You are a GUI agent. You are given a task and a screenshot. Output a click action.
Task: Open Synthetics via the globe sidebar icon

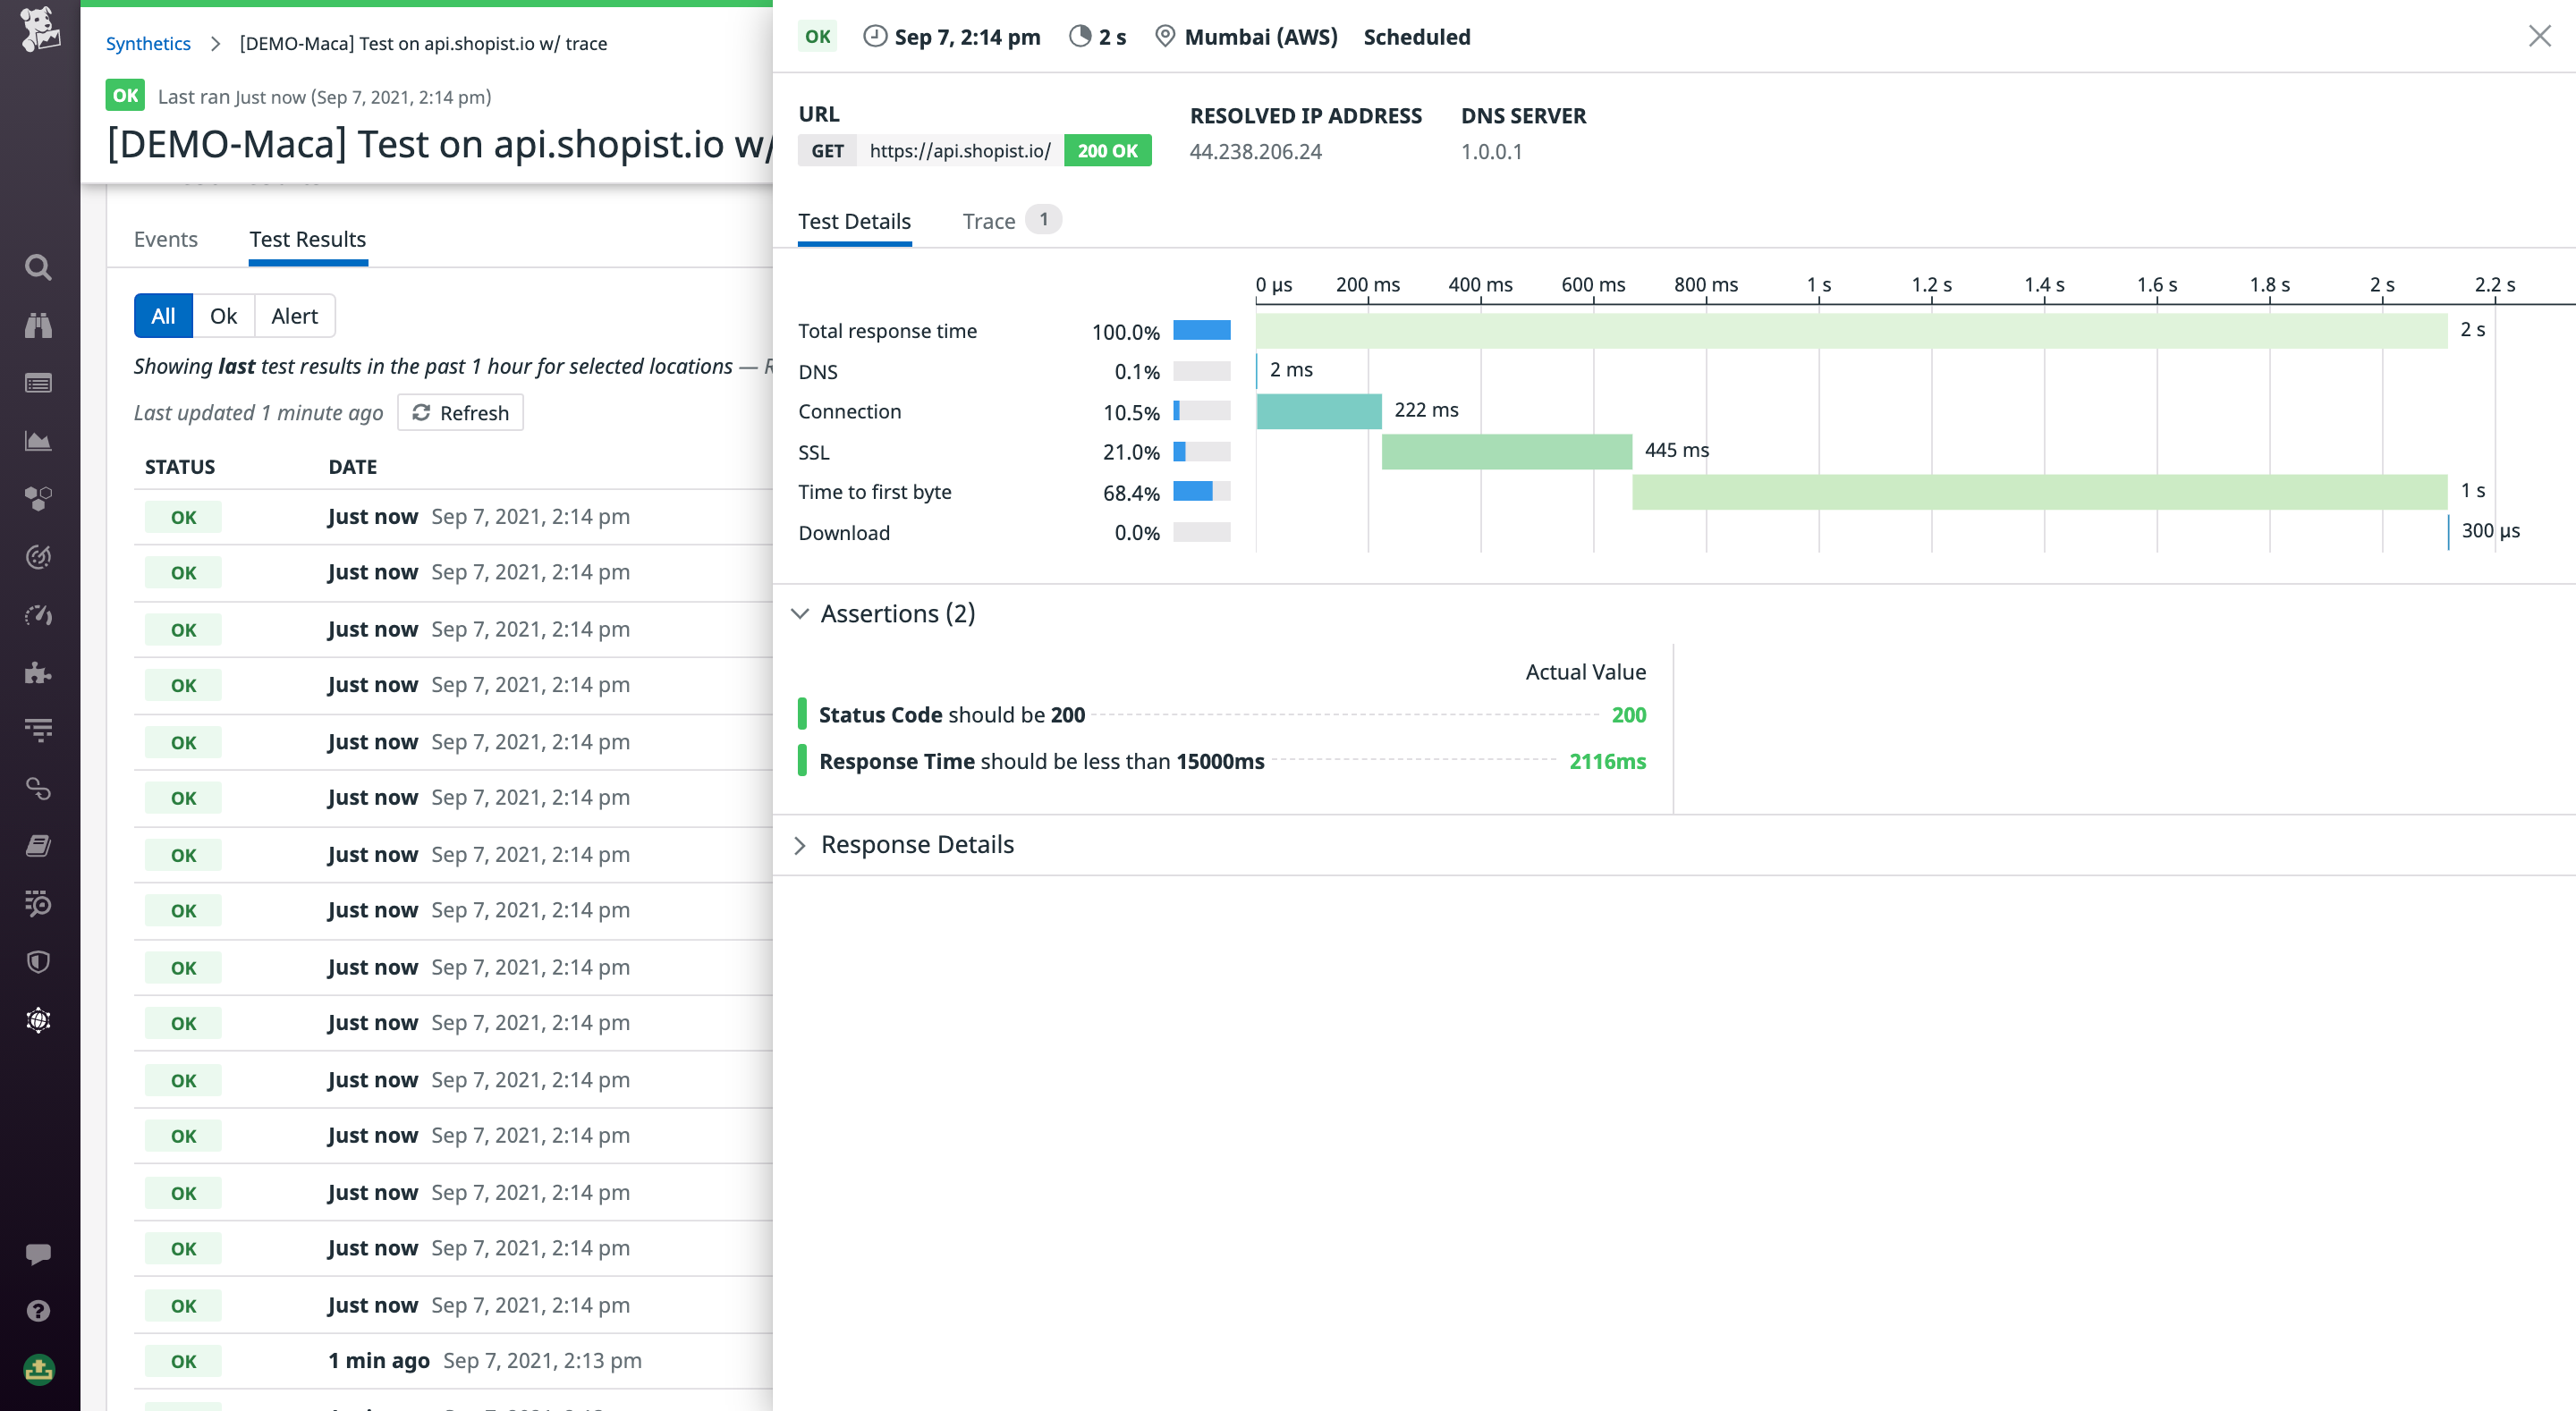38,1020
